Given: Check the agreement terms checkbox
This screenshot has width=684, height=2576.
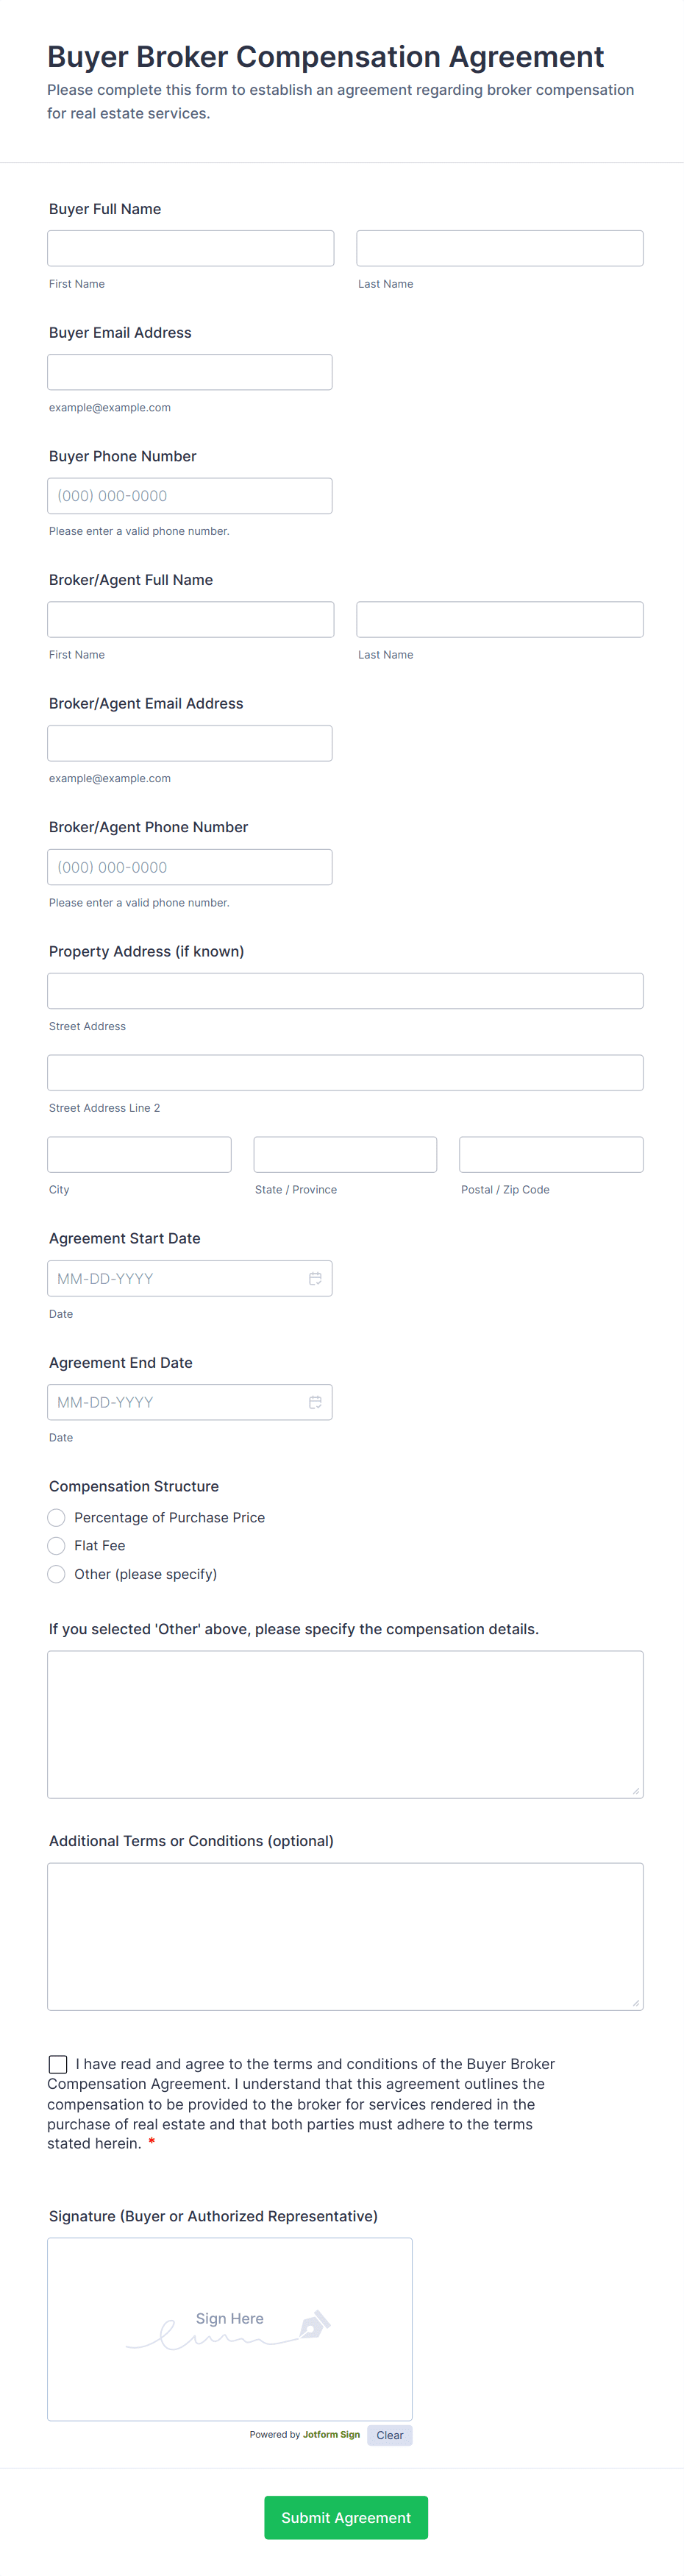Looking at the screenshot, I should click(58, 2064).
